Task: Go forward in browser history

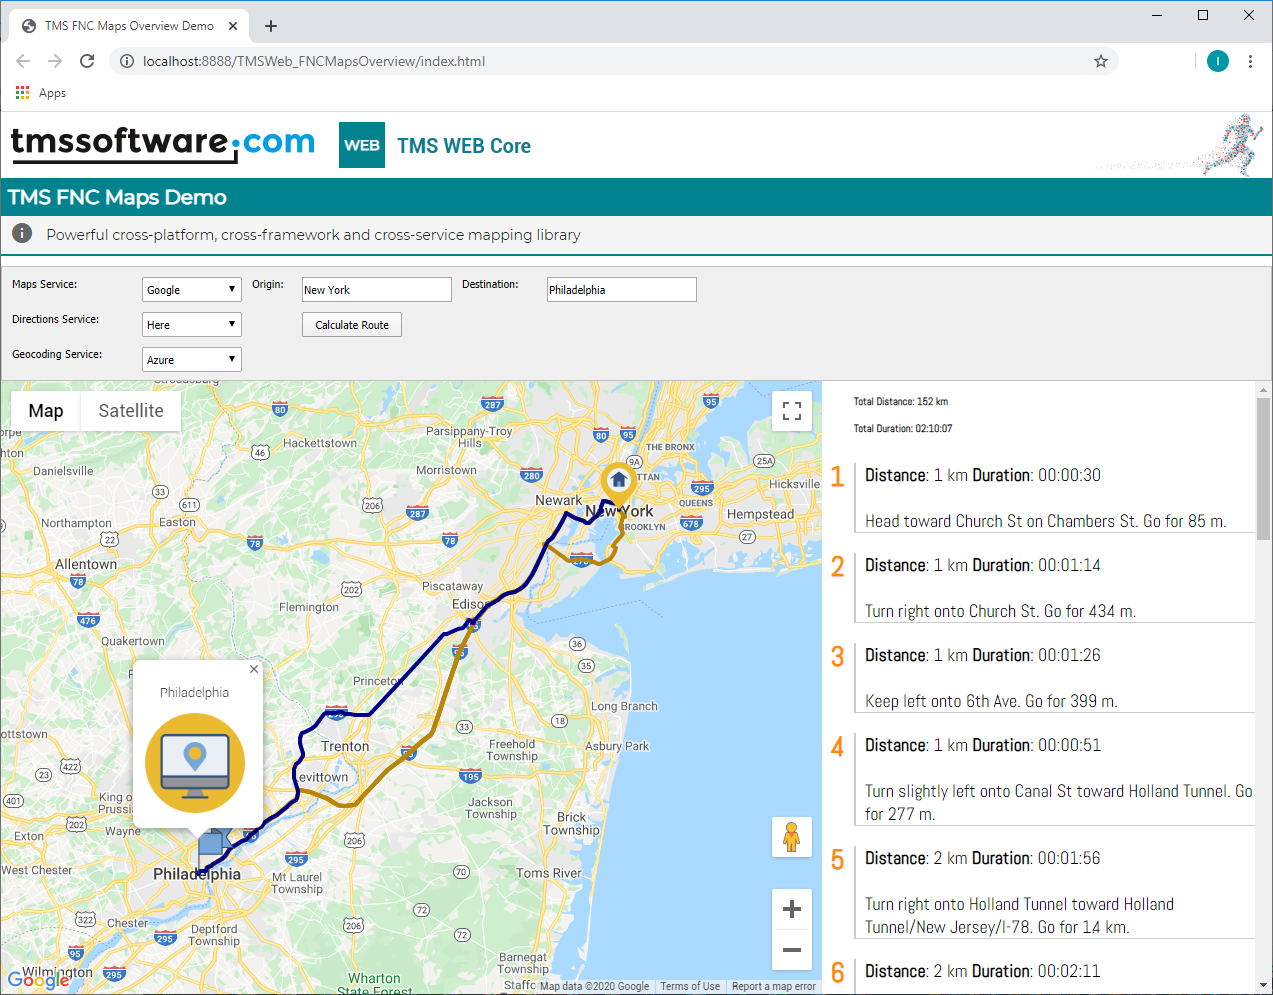Action: point(55,61)
